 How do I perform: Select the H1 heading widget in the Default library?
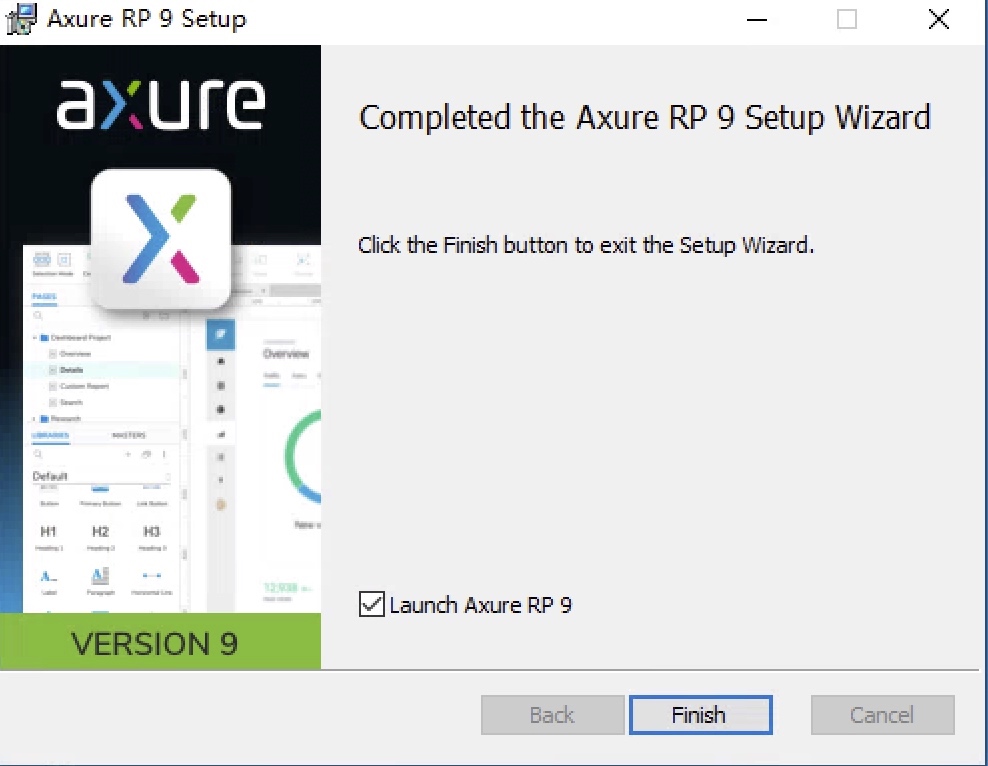47,530
